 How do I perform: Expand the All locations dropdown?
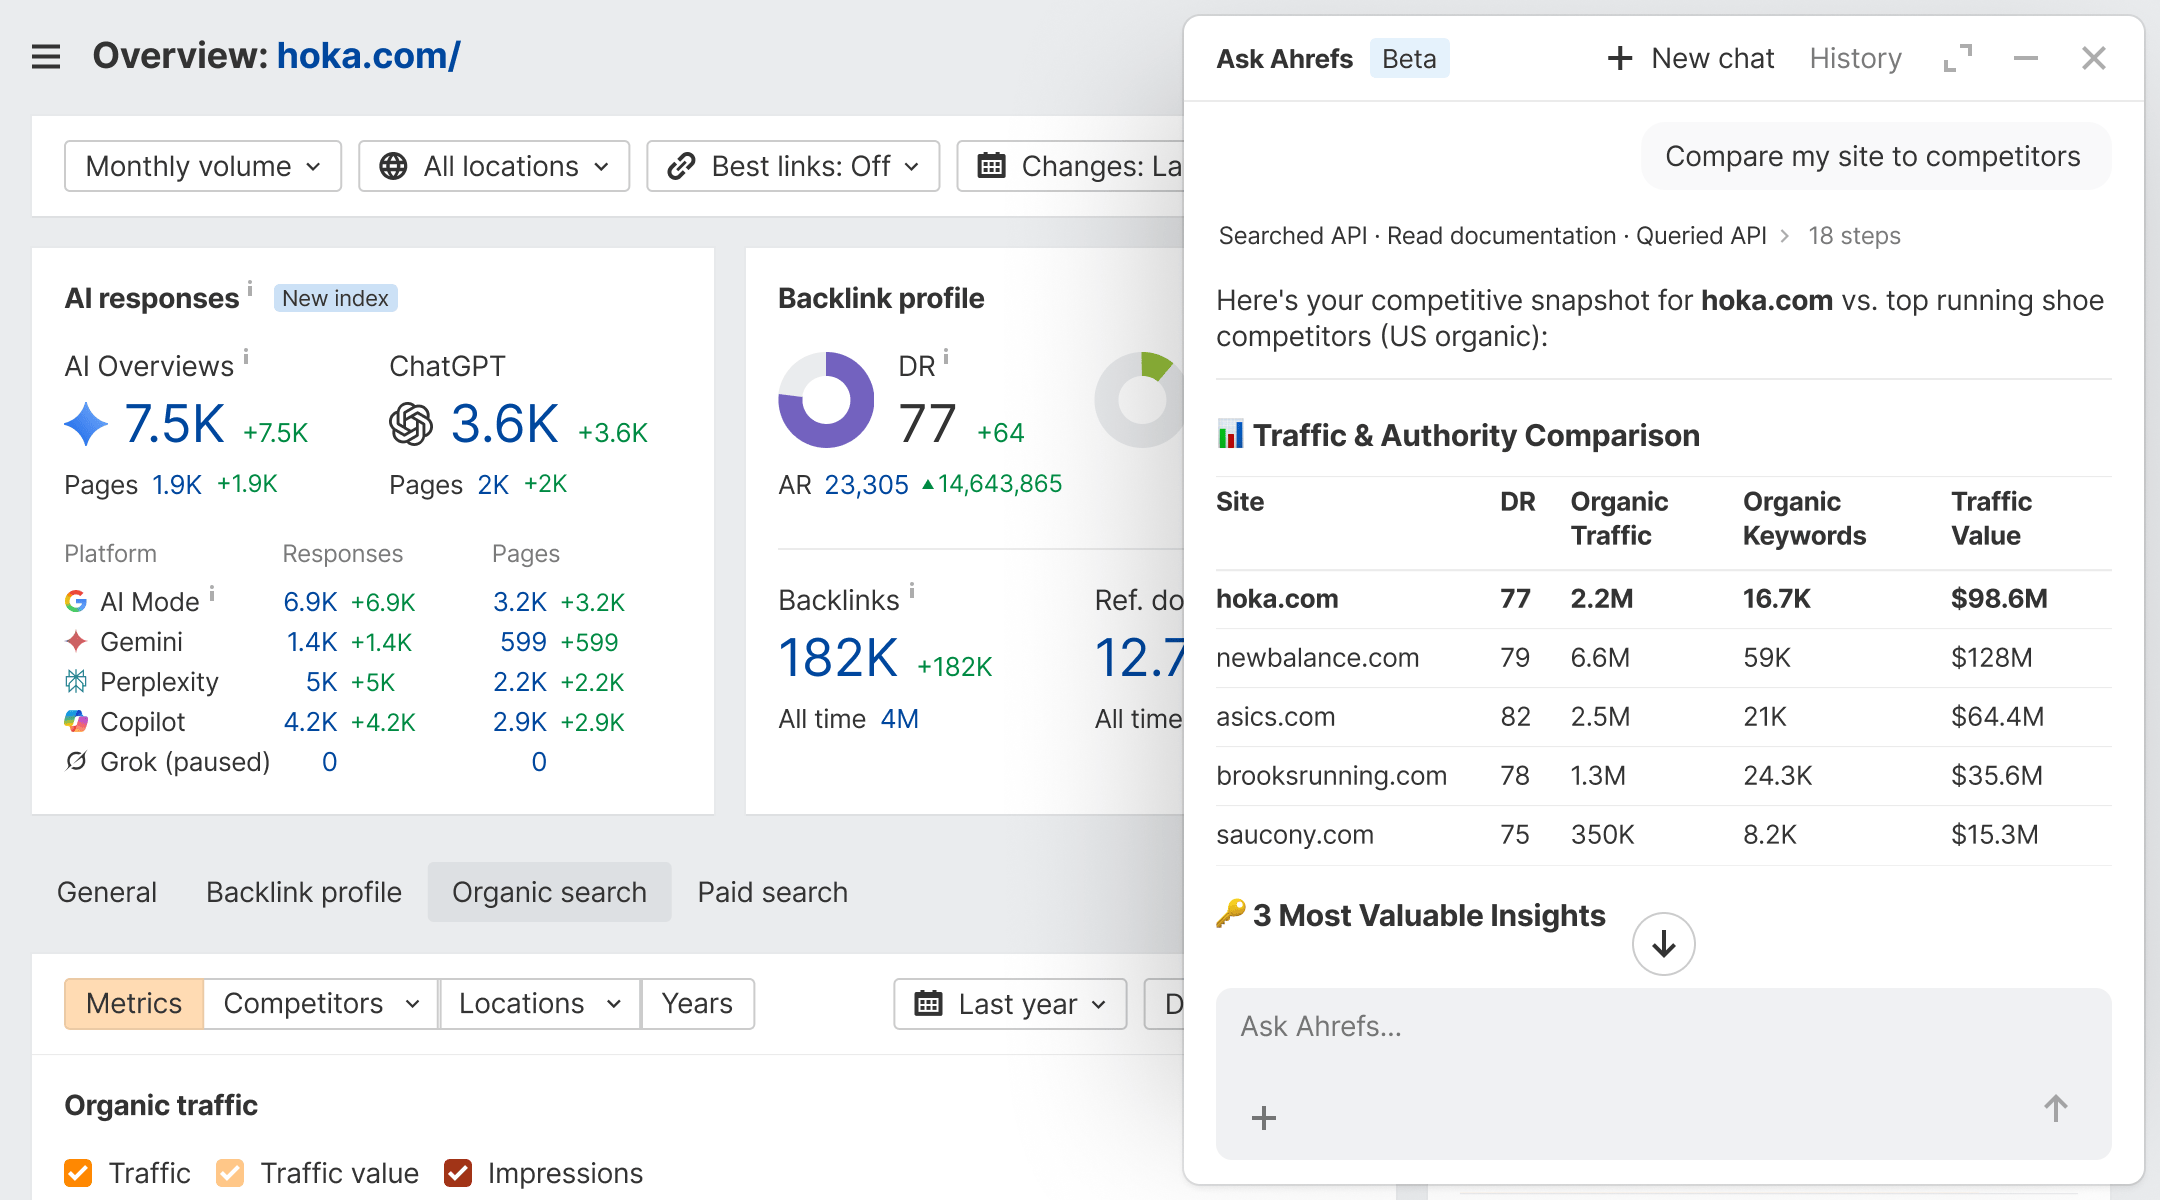[x=494, y=166]
